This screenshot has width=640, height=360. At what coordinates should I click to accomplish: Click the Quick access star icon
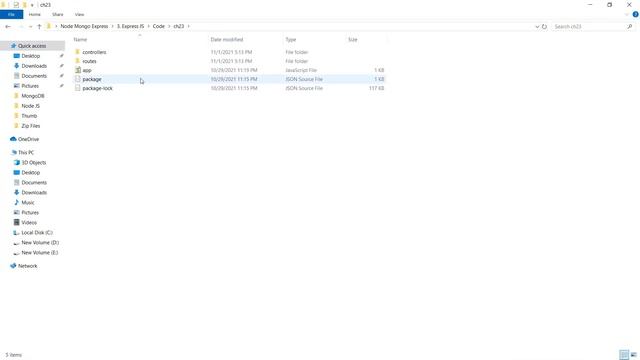click(x=13, y=46)
